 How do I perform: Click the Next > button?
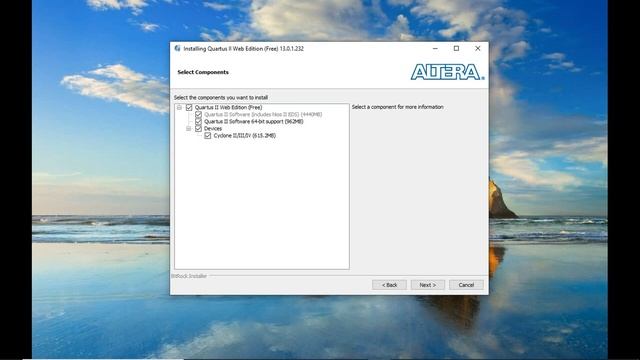(x=427, y=285)
